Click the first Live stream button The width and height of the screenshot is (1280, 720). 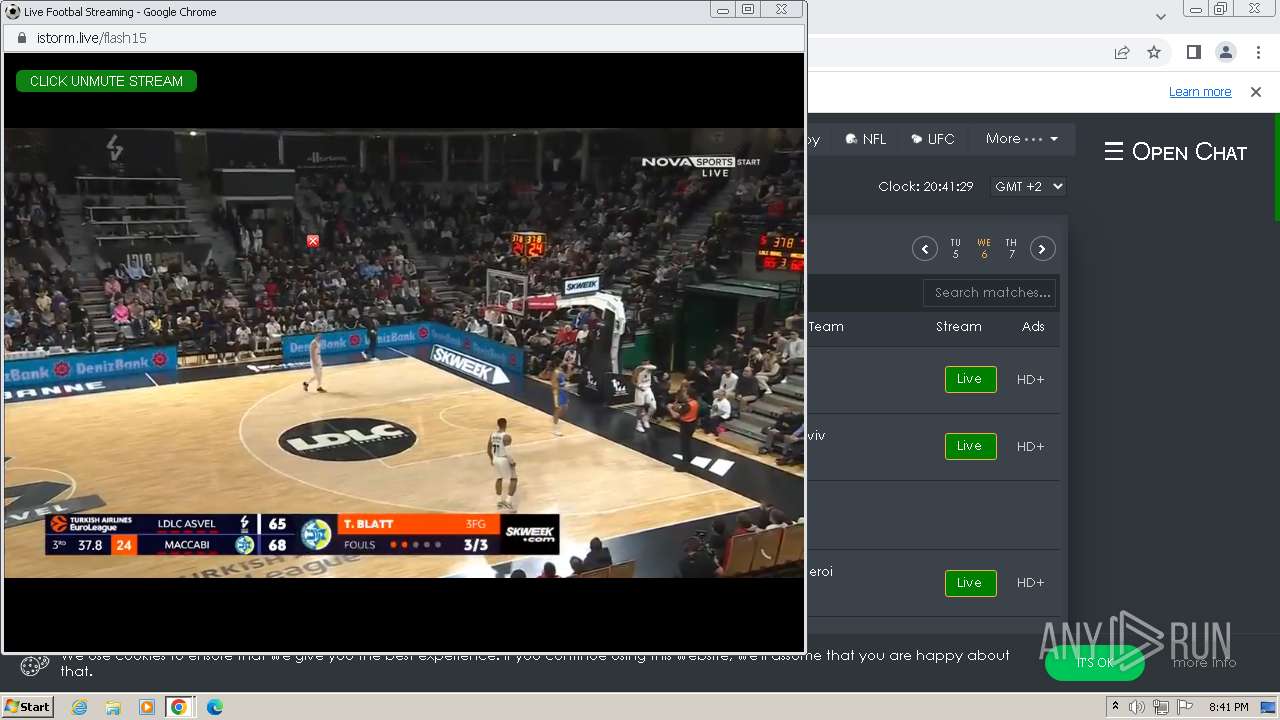click(x=970, y=379)
